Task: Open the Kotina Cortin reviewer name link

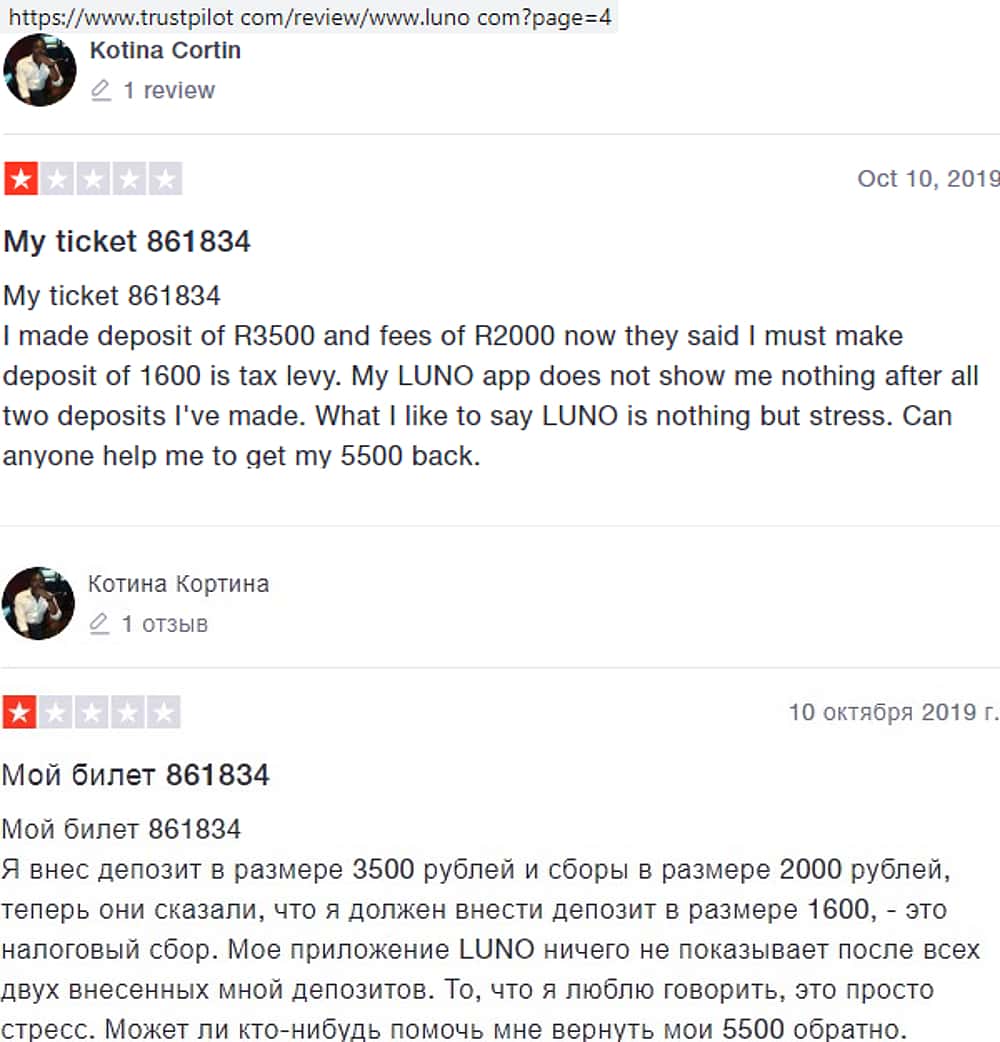Action: [x=165, y=50]
